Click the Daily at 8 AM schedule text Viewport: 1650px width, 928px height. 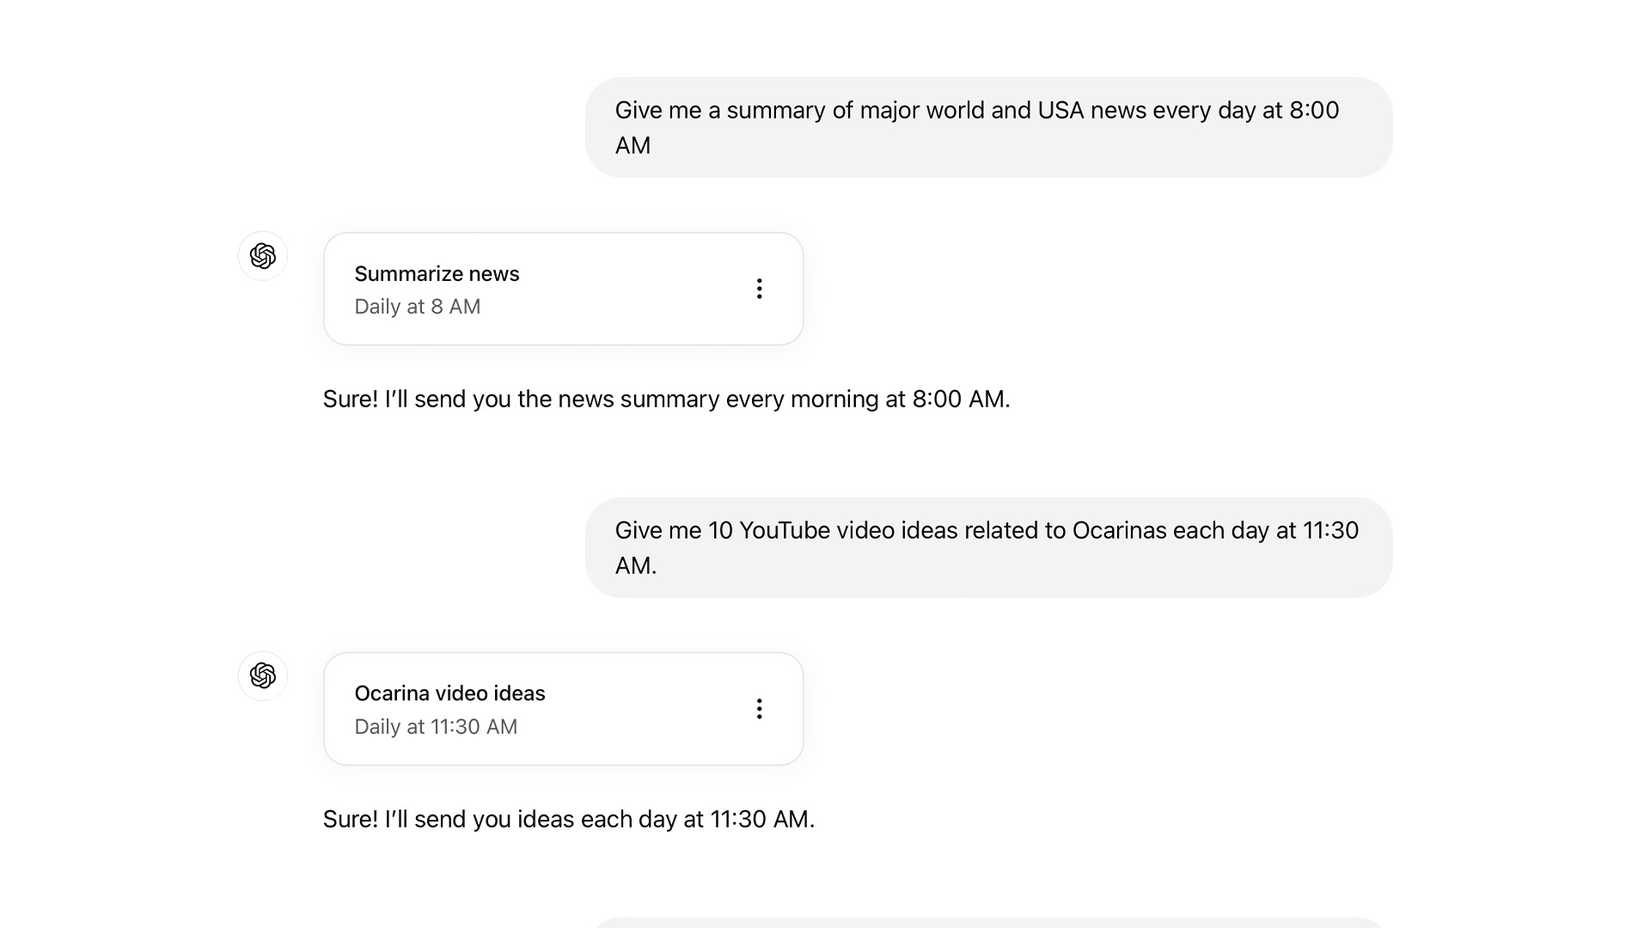(417, 306)
